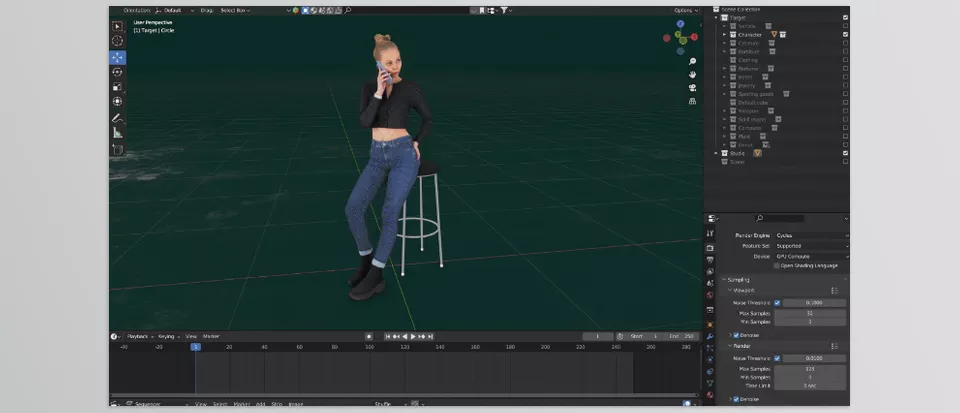Open the Object Data properties tab
Image resolution: width=960 pixels, height=413 pixels.
(710, 383)
